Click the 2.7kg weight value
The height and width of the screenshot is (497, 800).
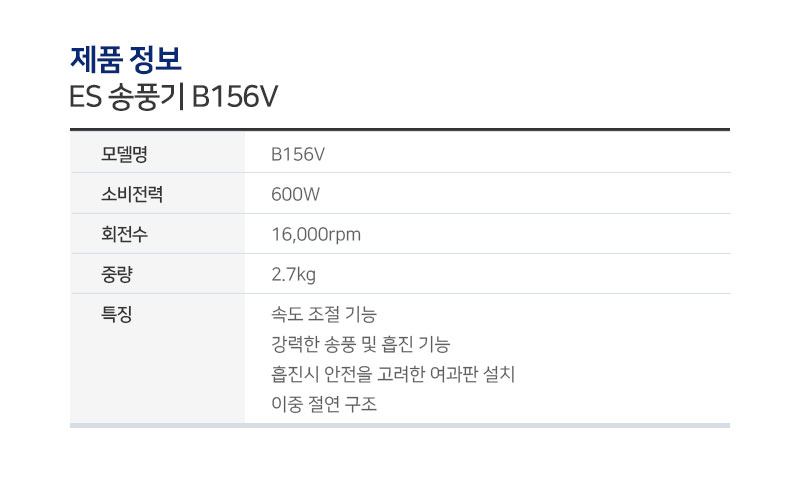(293, 275)
